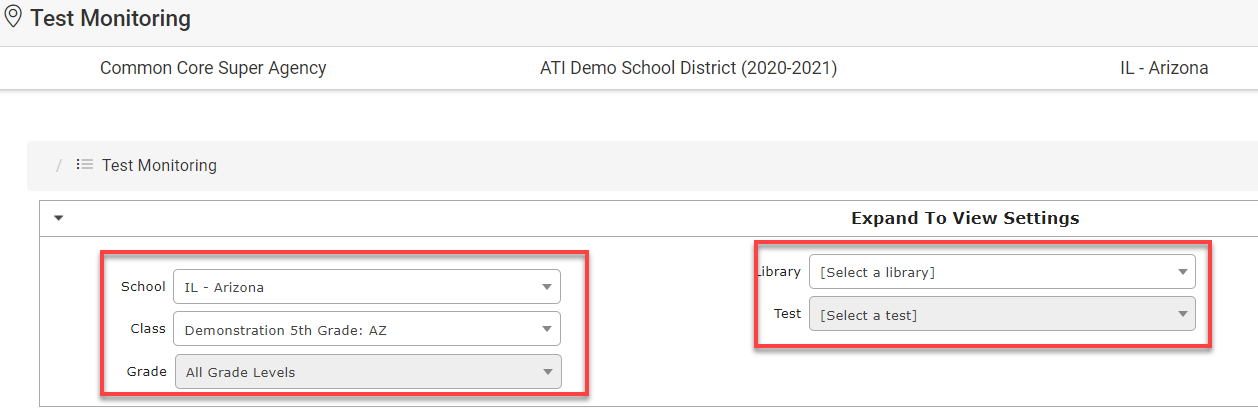Click the Test Monitoring page title
Screen dimensions: 1258x414
pyautogui.click(x=110, y=18)
